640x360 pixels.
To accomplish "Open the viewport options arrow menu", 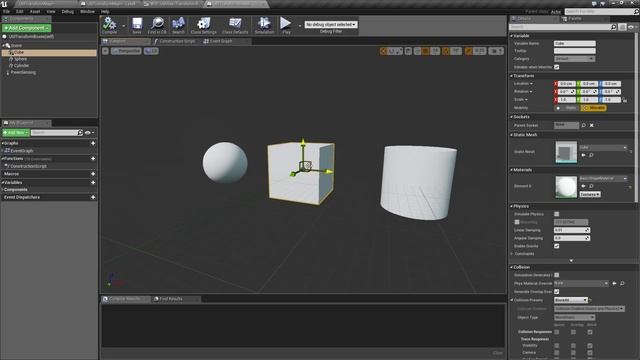I will coord(105,51).
